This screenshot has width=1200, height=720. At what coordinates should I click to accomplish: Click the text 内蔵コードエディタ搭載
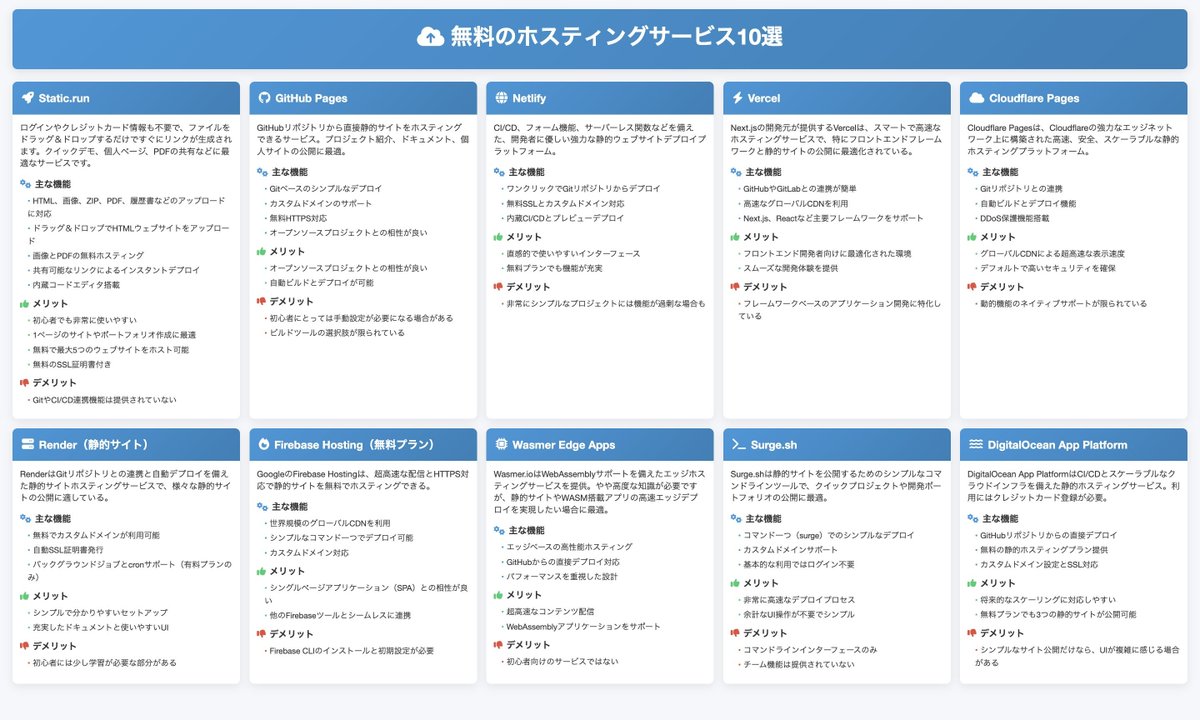pos(76,285)
